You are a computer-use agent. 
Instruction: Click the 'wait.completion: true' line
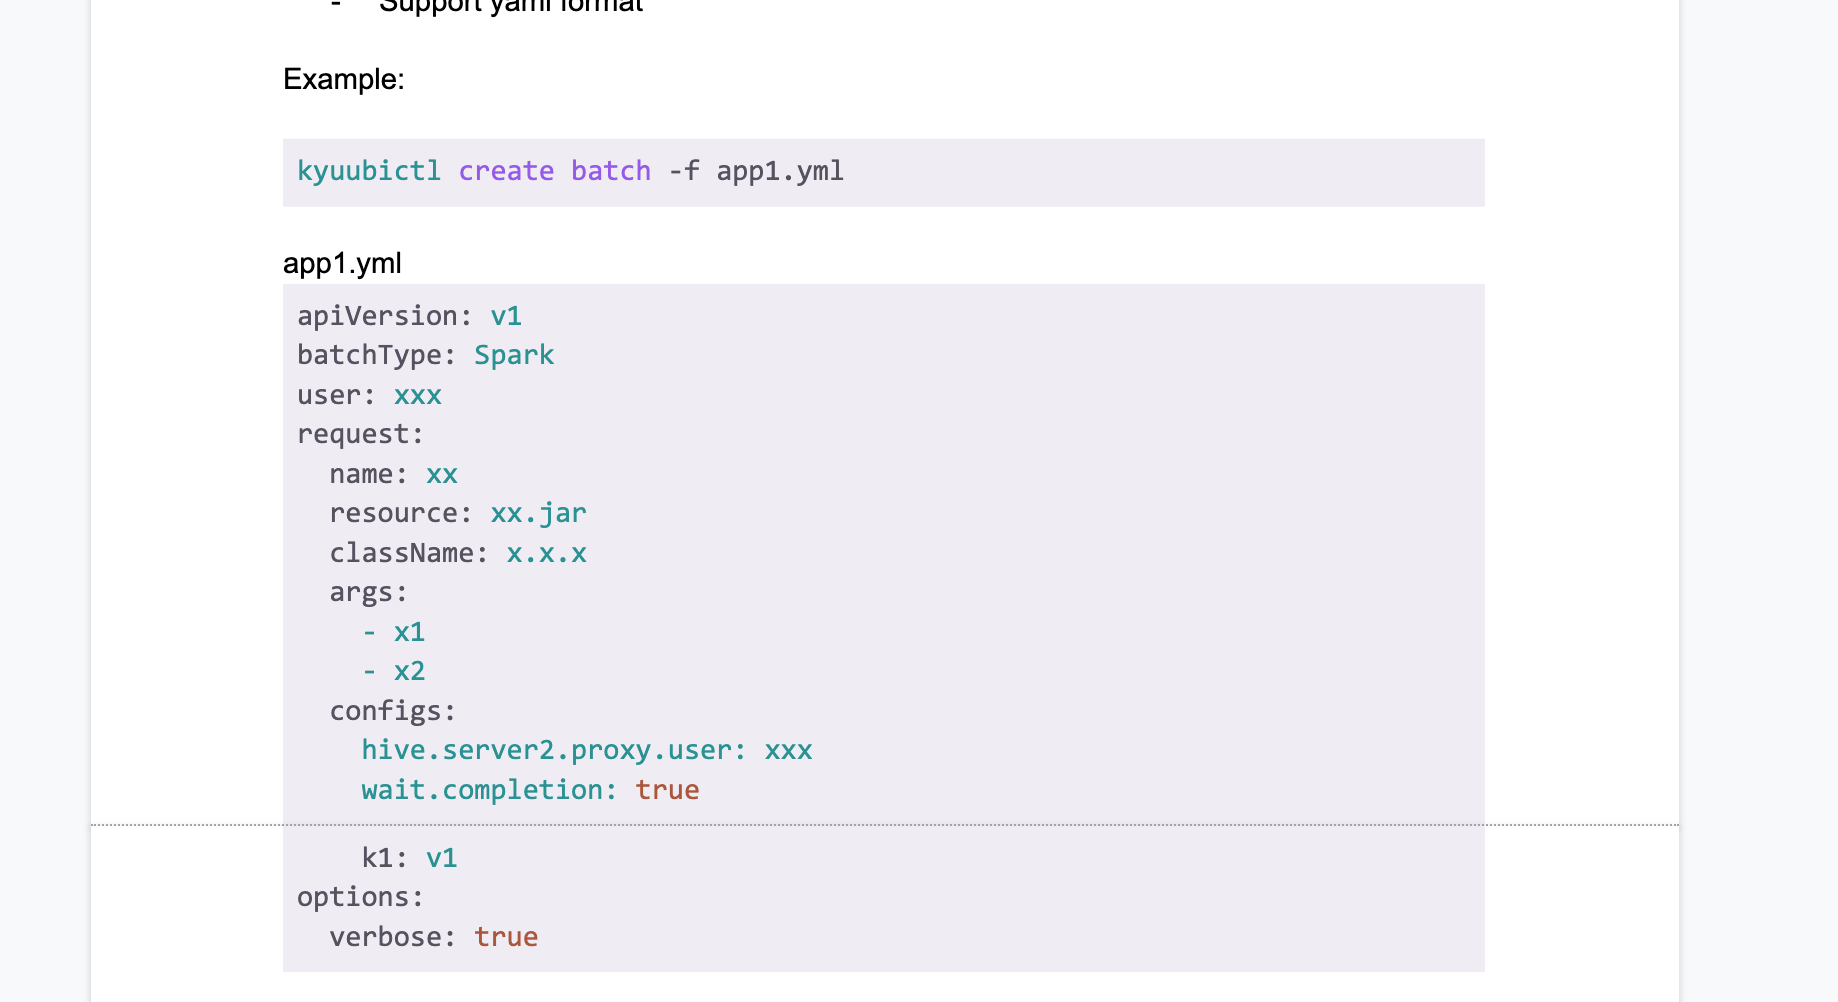[x=530, y=790]
